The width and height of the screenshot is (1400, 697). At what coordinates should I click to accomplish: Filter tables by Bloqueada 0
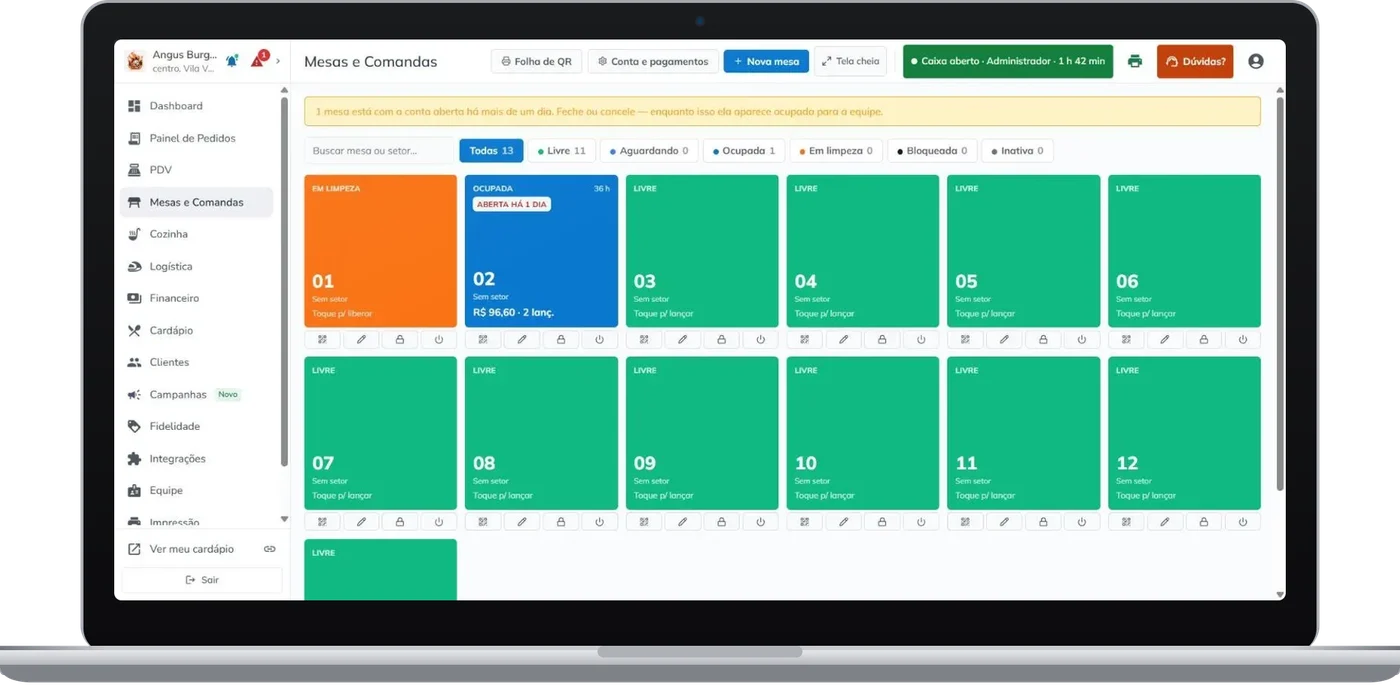pyautogui.click(x=932, y=151)
